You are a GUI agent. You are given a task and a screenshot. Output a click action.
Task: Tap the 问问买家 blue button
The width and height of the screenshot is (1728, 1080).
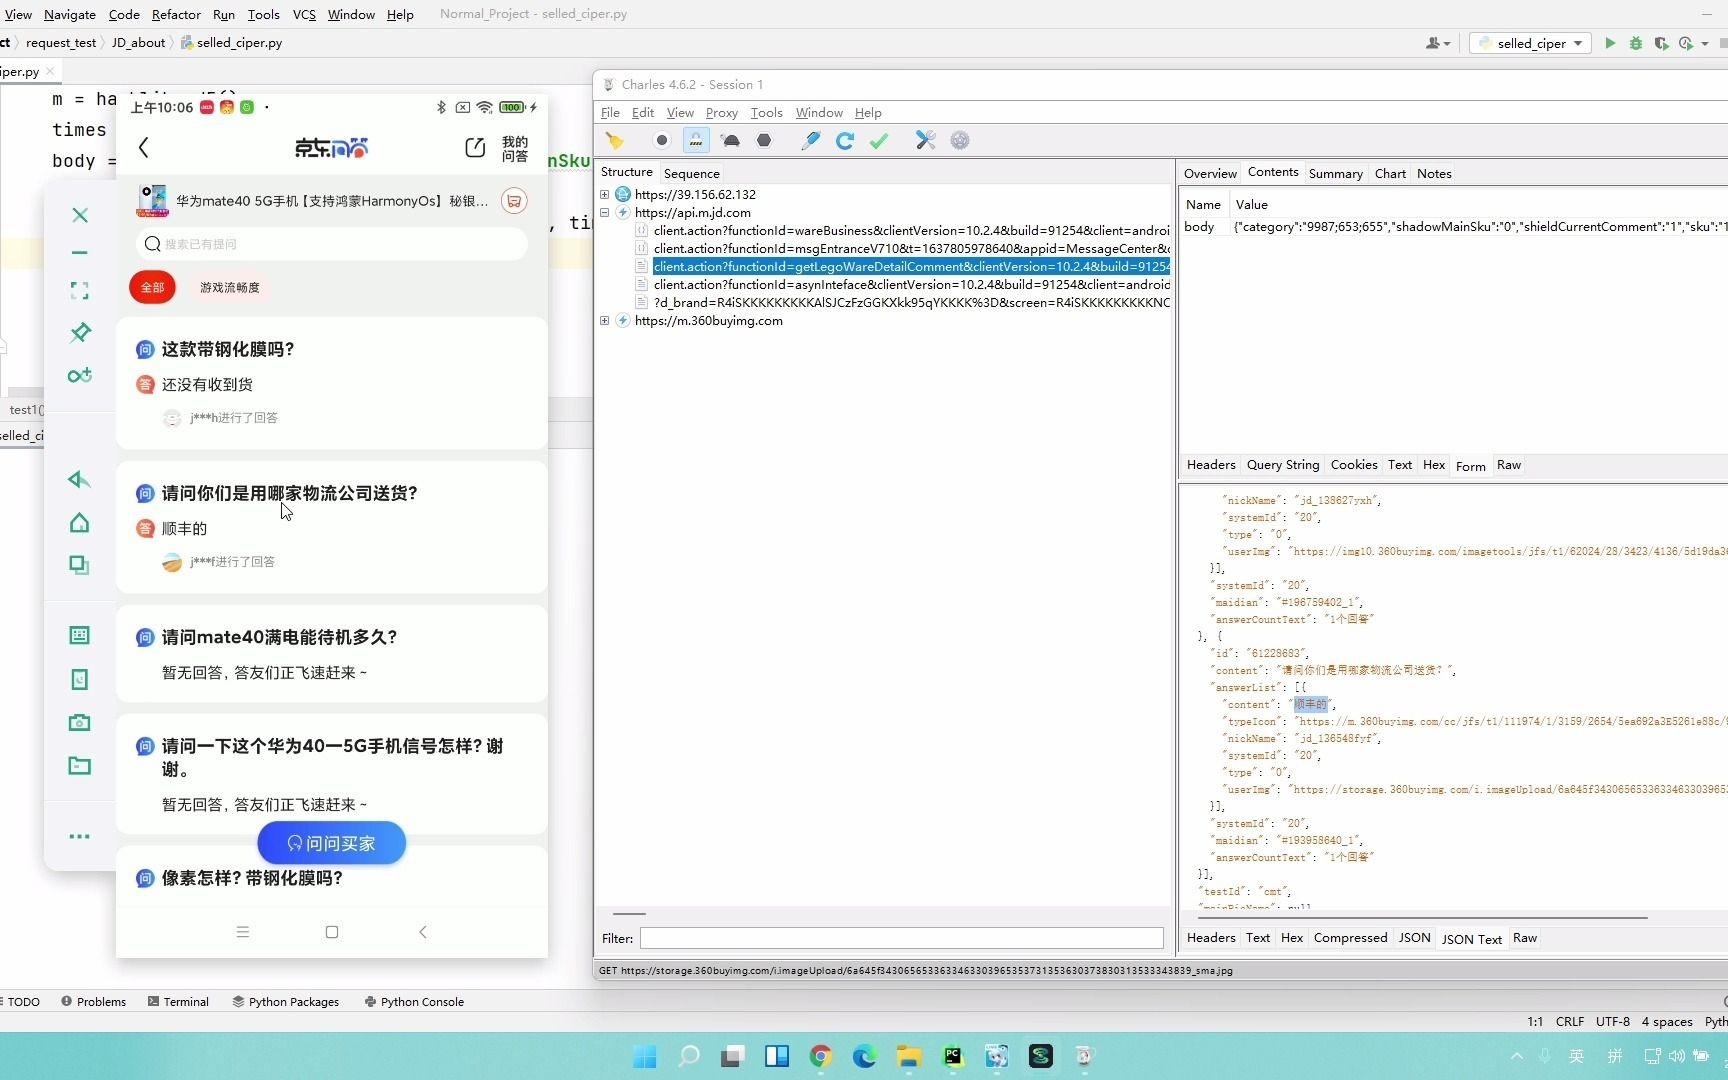tap(331, 843)
